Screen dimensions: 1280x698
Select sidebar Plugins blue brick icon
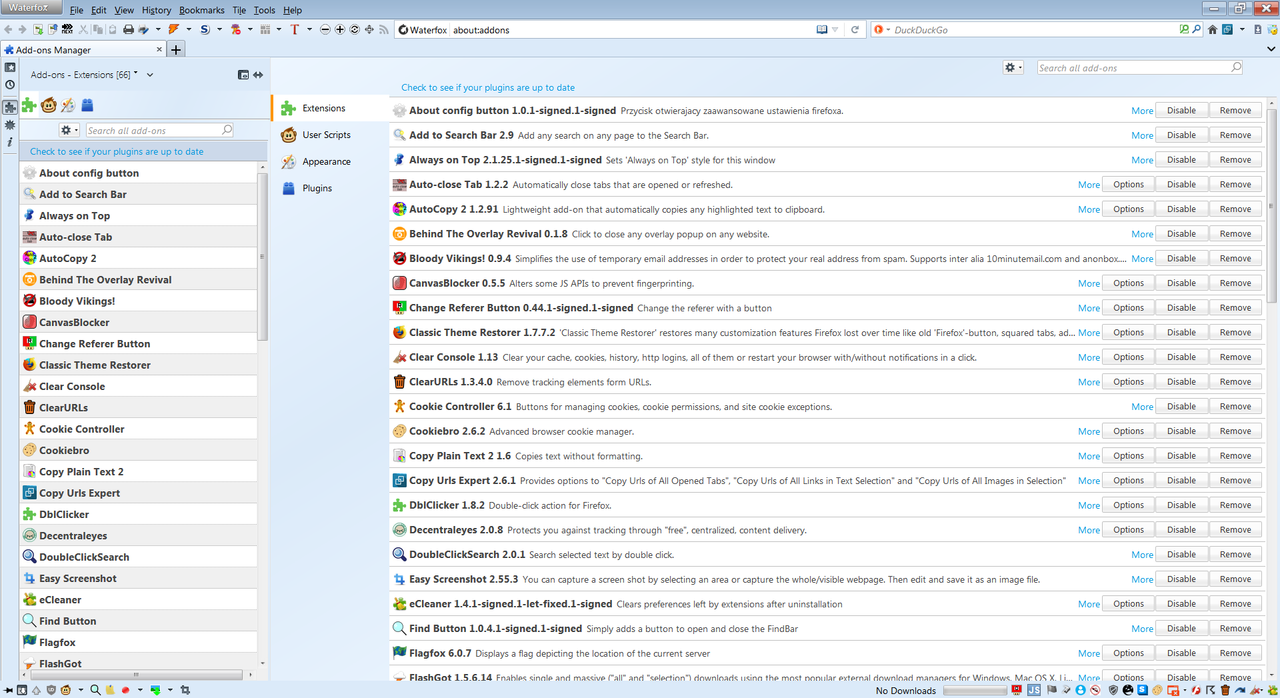coord(88,105)
